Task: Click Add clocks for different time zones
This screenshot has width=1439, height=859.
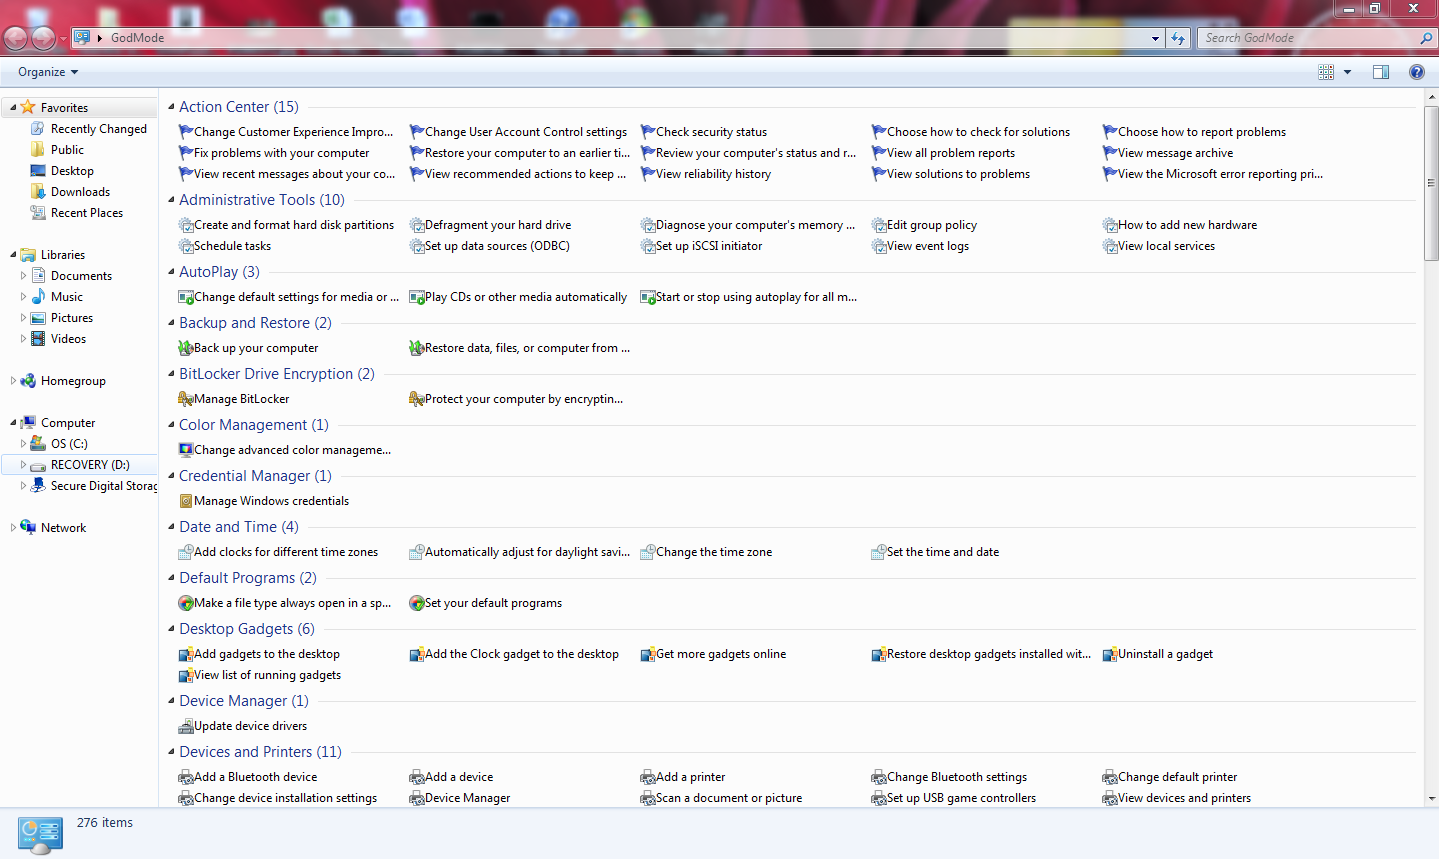Action: (x=286, y=552)
